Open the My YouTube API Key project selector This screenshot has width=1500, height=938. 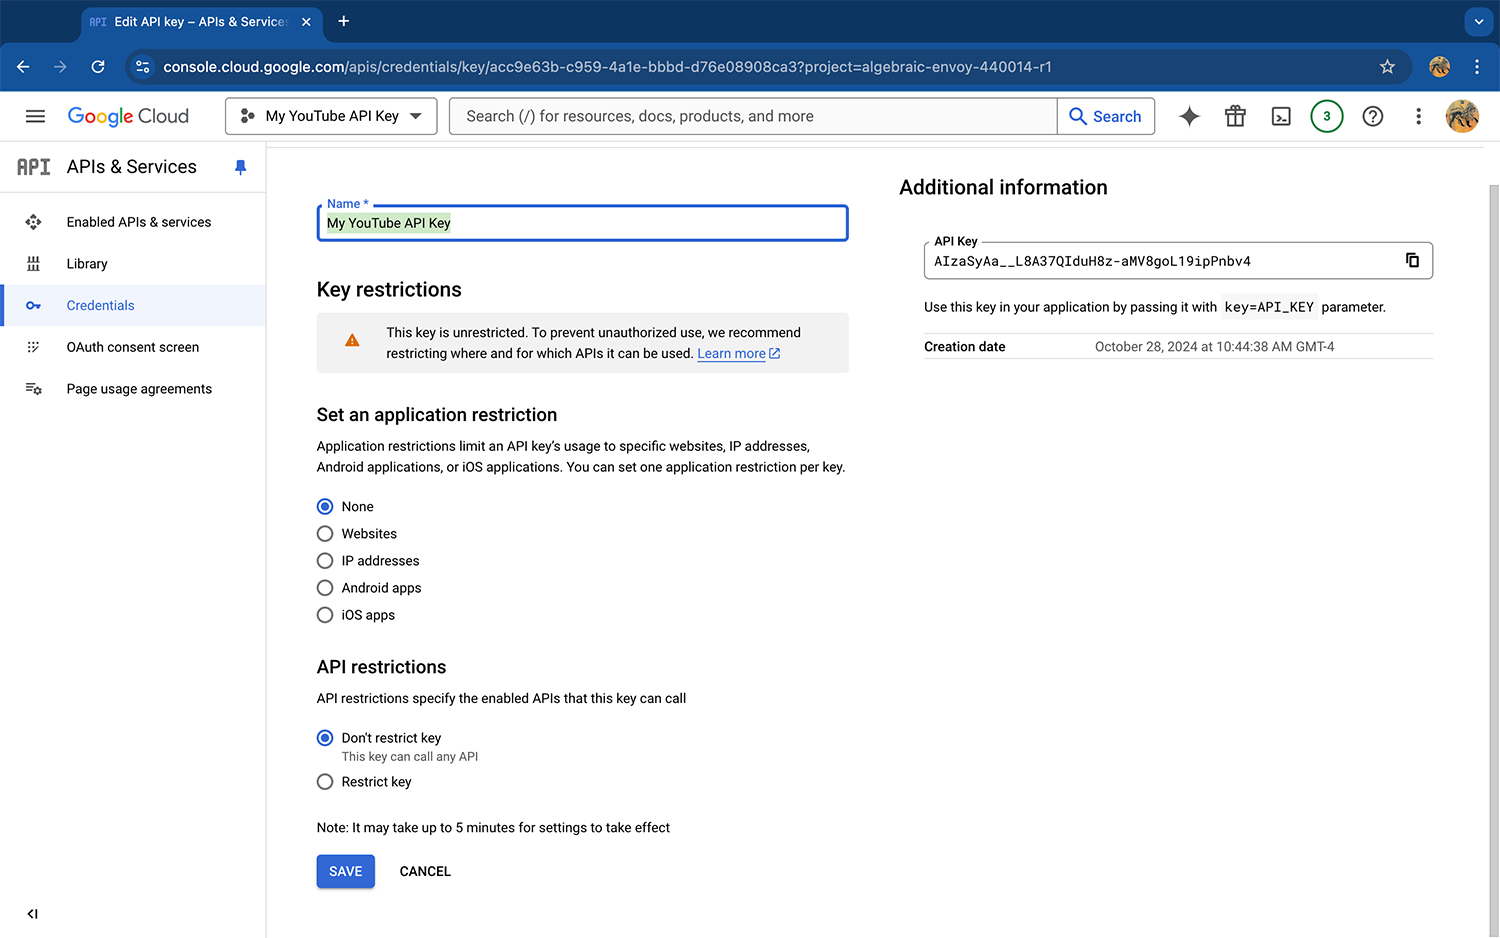(x=331, y=116)
